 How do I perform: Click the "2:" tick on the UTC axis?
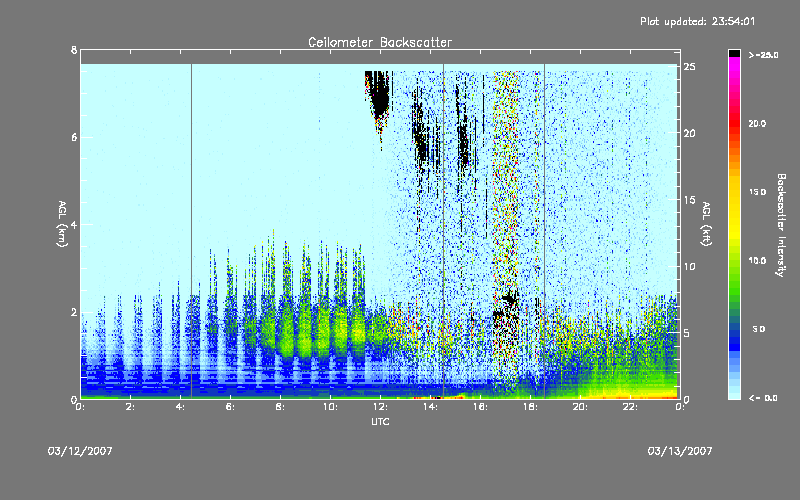click(131, 407)
